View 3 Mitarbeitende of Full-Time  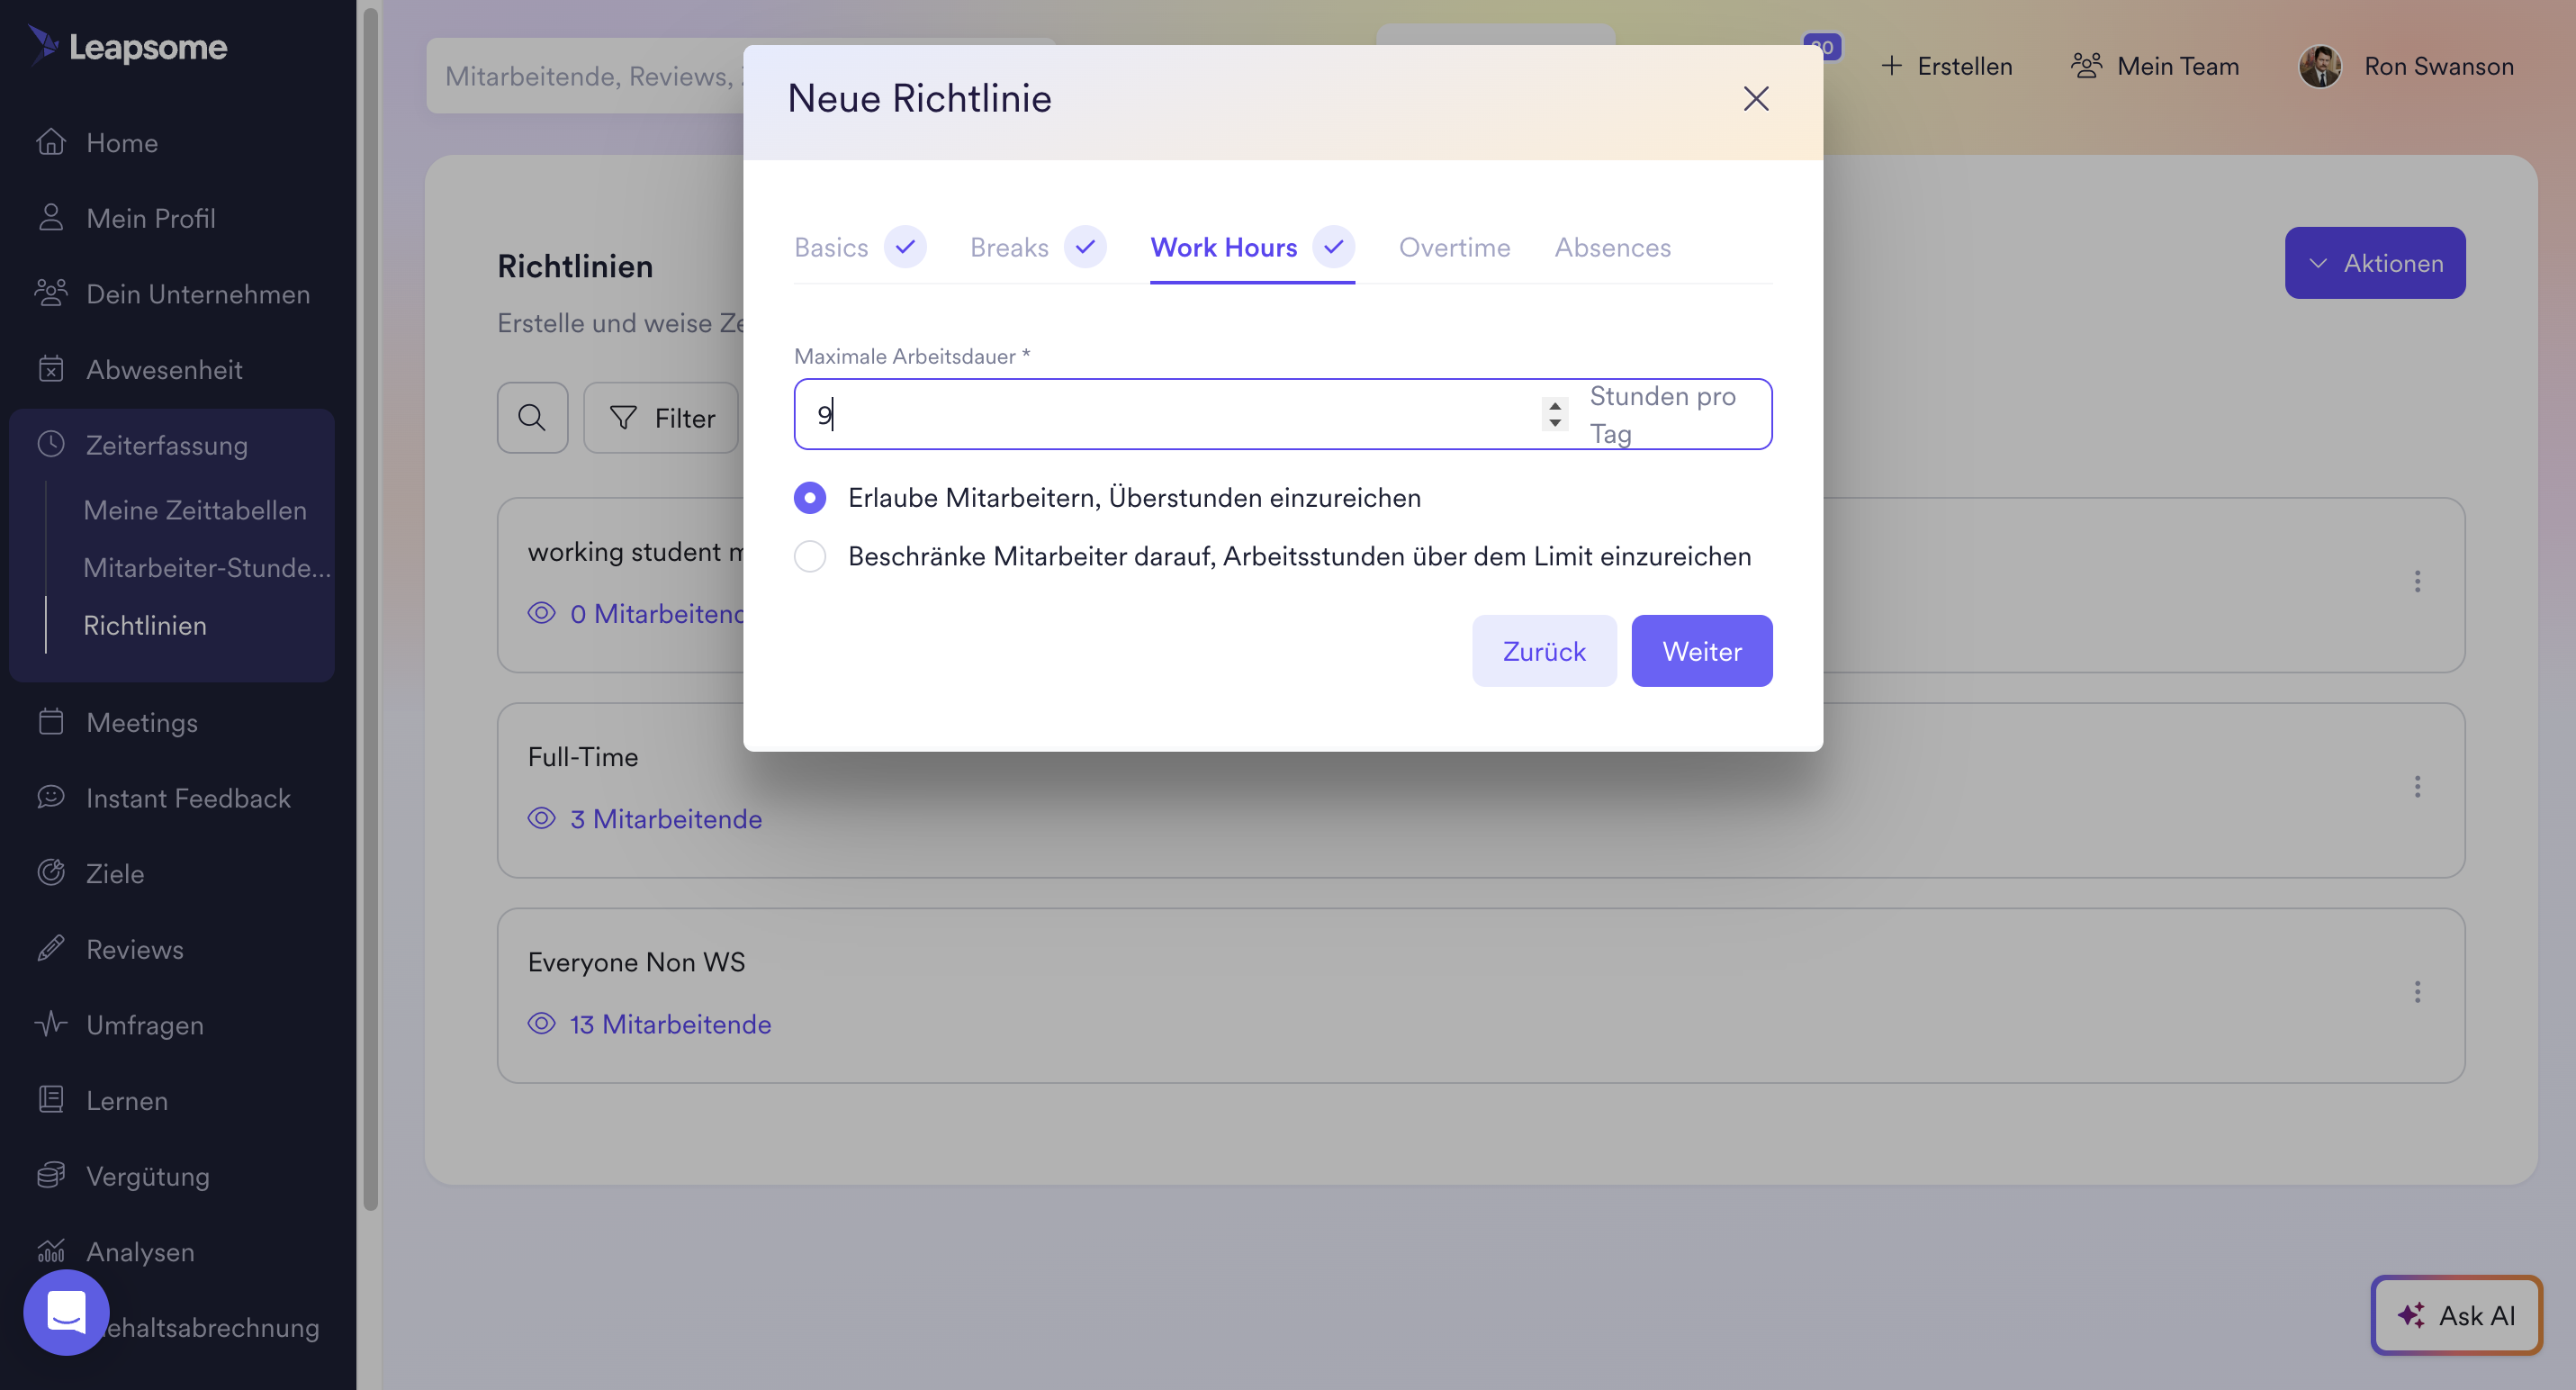tap(666, 819)
